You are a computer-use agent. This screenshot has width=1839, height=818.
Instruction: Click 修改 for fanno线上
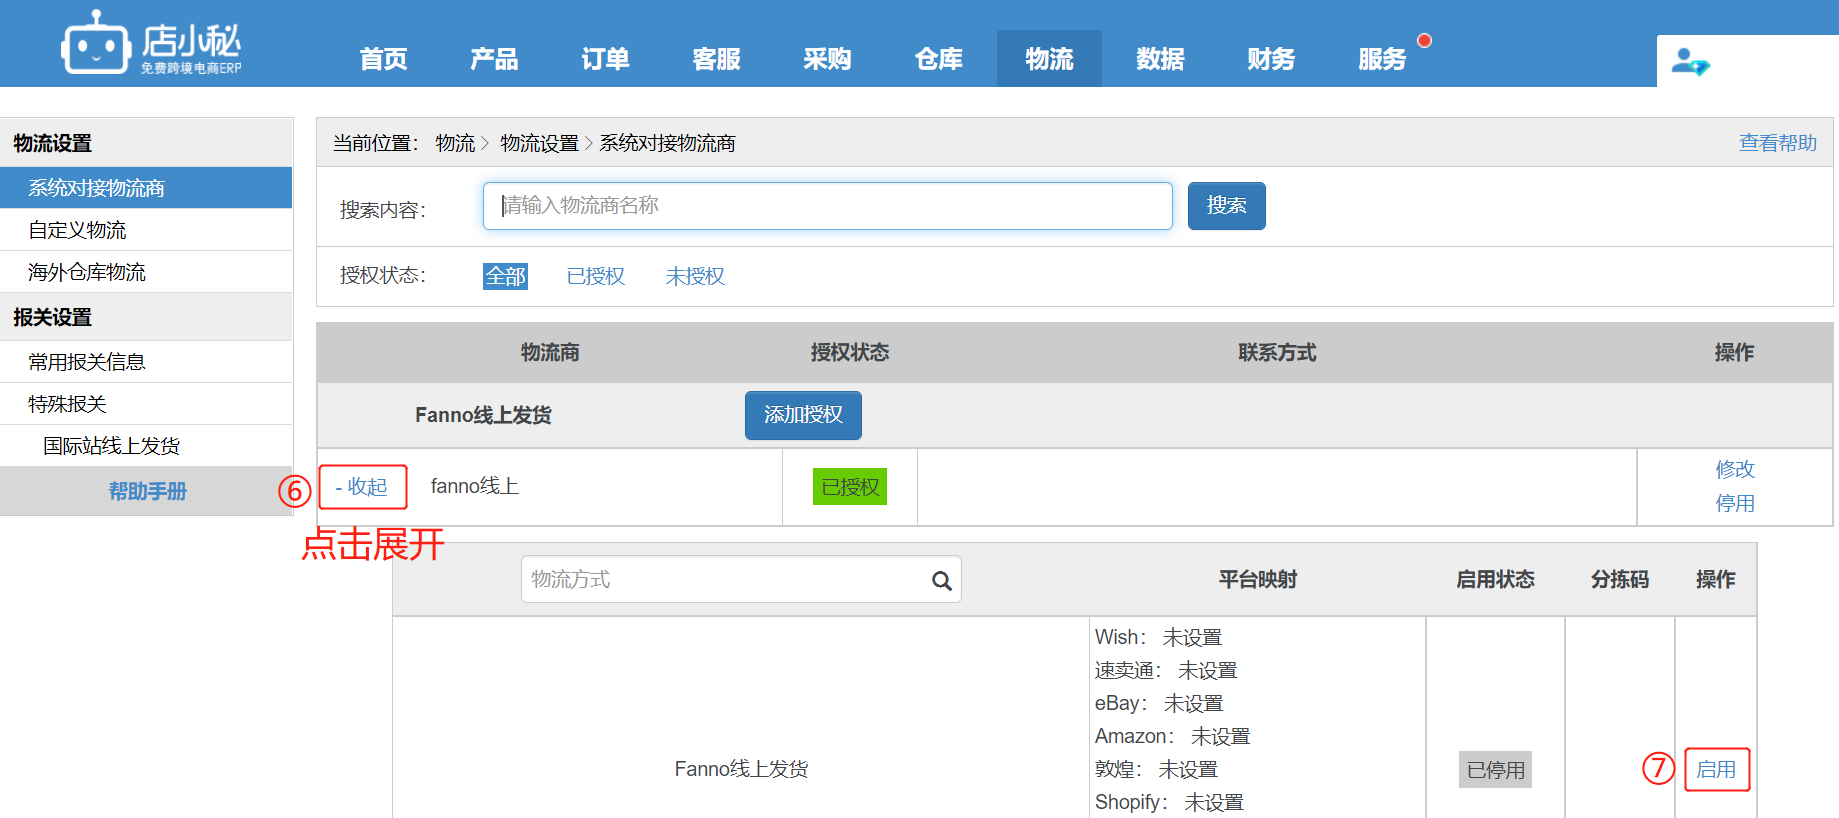pyautogui.click(x=1735, y=469)
